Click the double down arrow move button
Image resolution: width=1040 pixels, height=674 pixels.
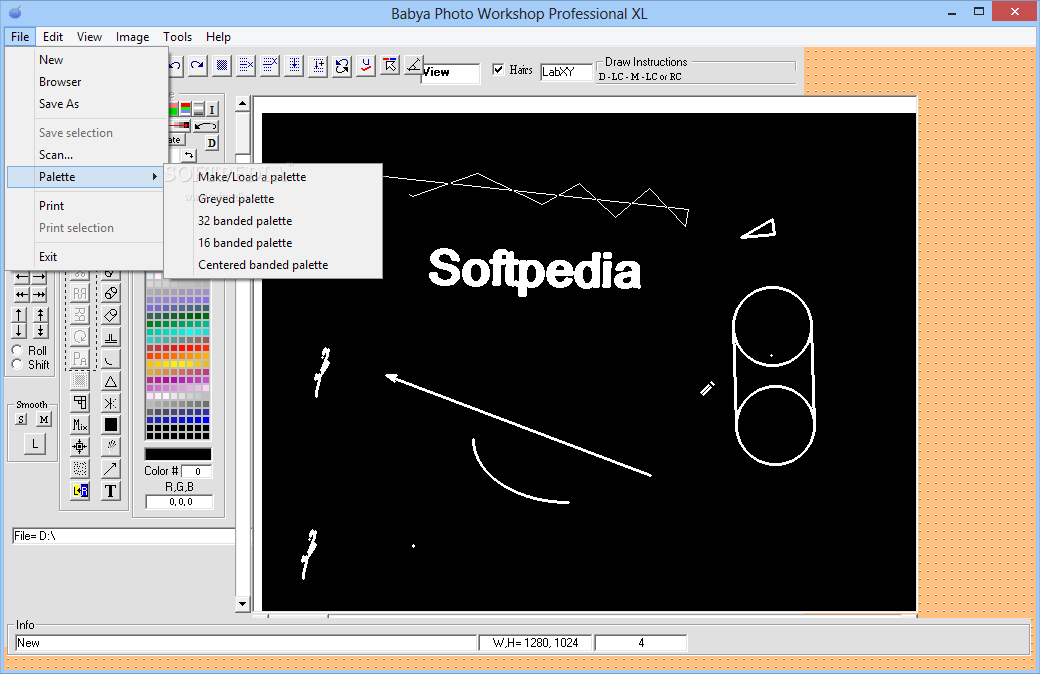click(x=40, y=330)
